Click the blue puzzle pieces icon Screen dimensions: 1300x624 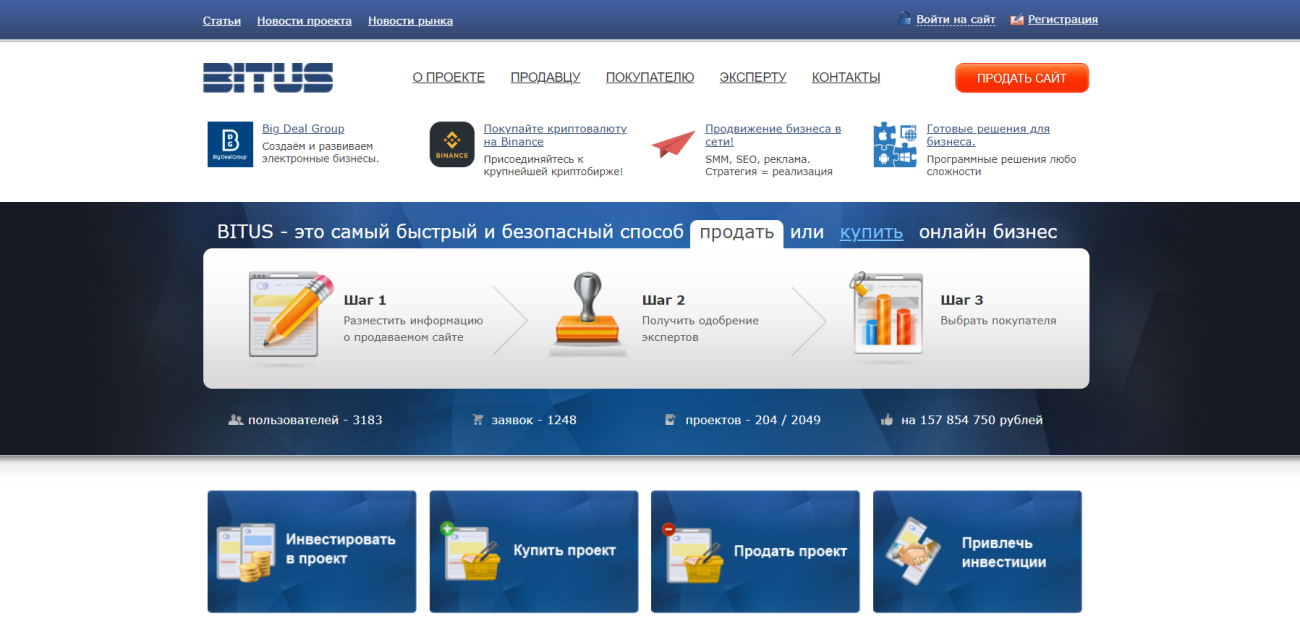click(x=894, y=144)
